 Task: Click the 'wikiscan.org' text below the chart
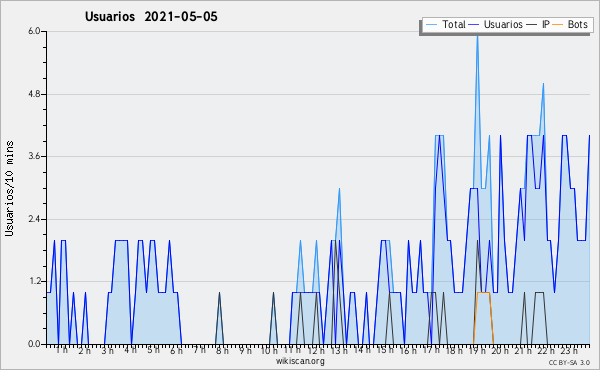tap(300, 361)
